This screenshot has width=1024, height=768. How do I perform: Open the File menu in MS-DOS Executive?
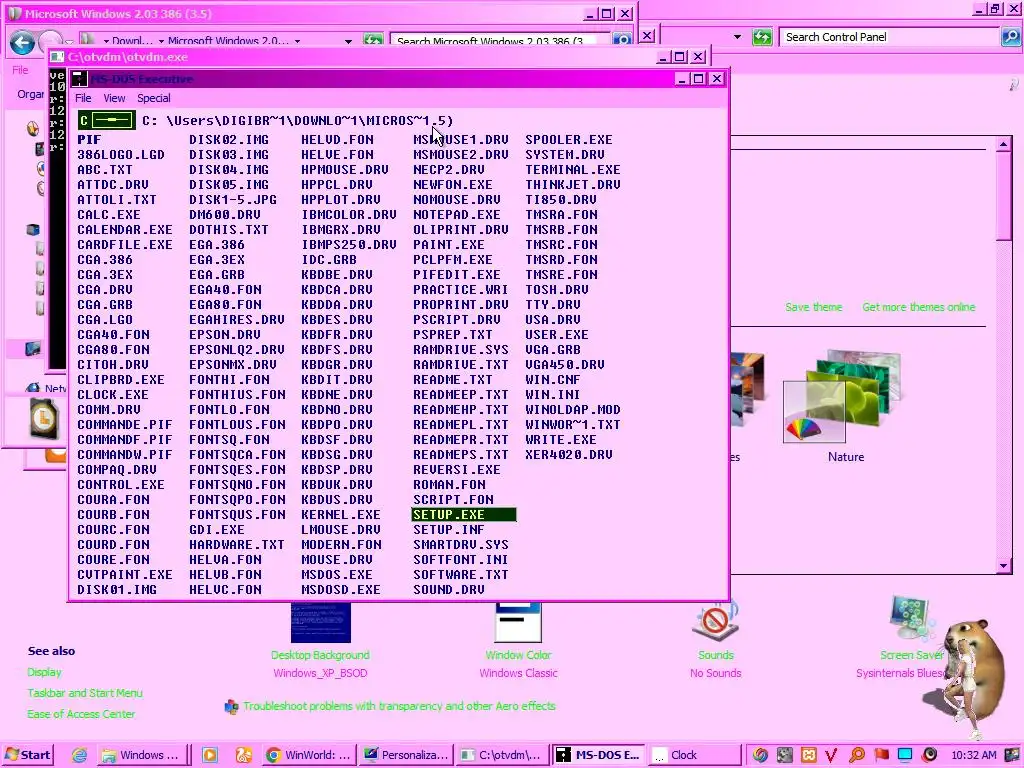click(83, 98)
